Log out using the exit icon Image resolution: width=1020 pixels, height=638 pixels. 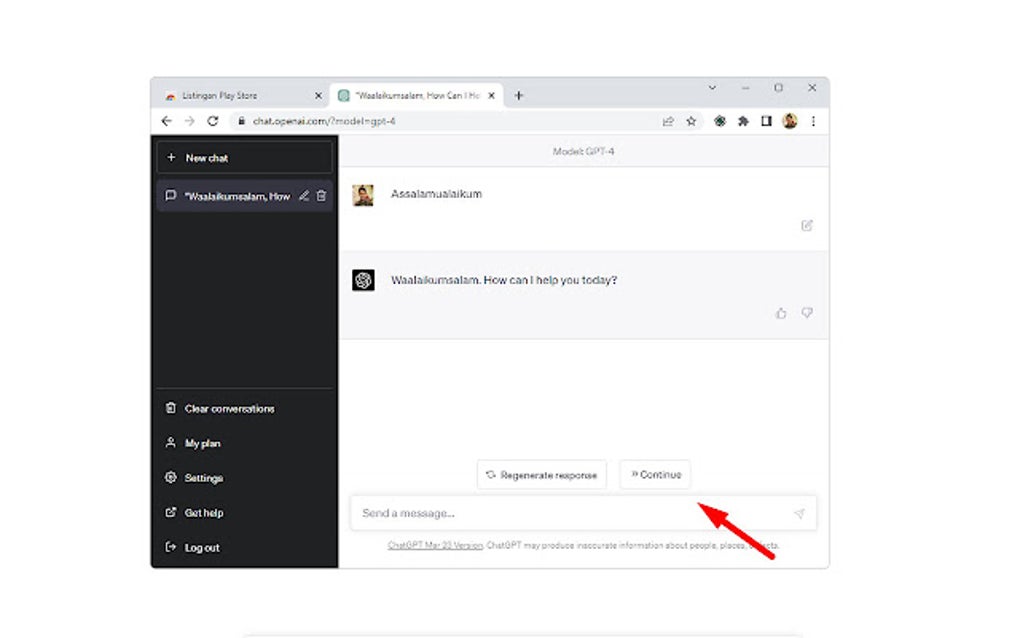[x=171, y=547]
